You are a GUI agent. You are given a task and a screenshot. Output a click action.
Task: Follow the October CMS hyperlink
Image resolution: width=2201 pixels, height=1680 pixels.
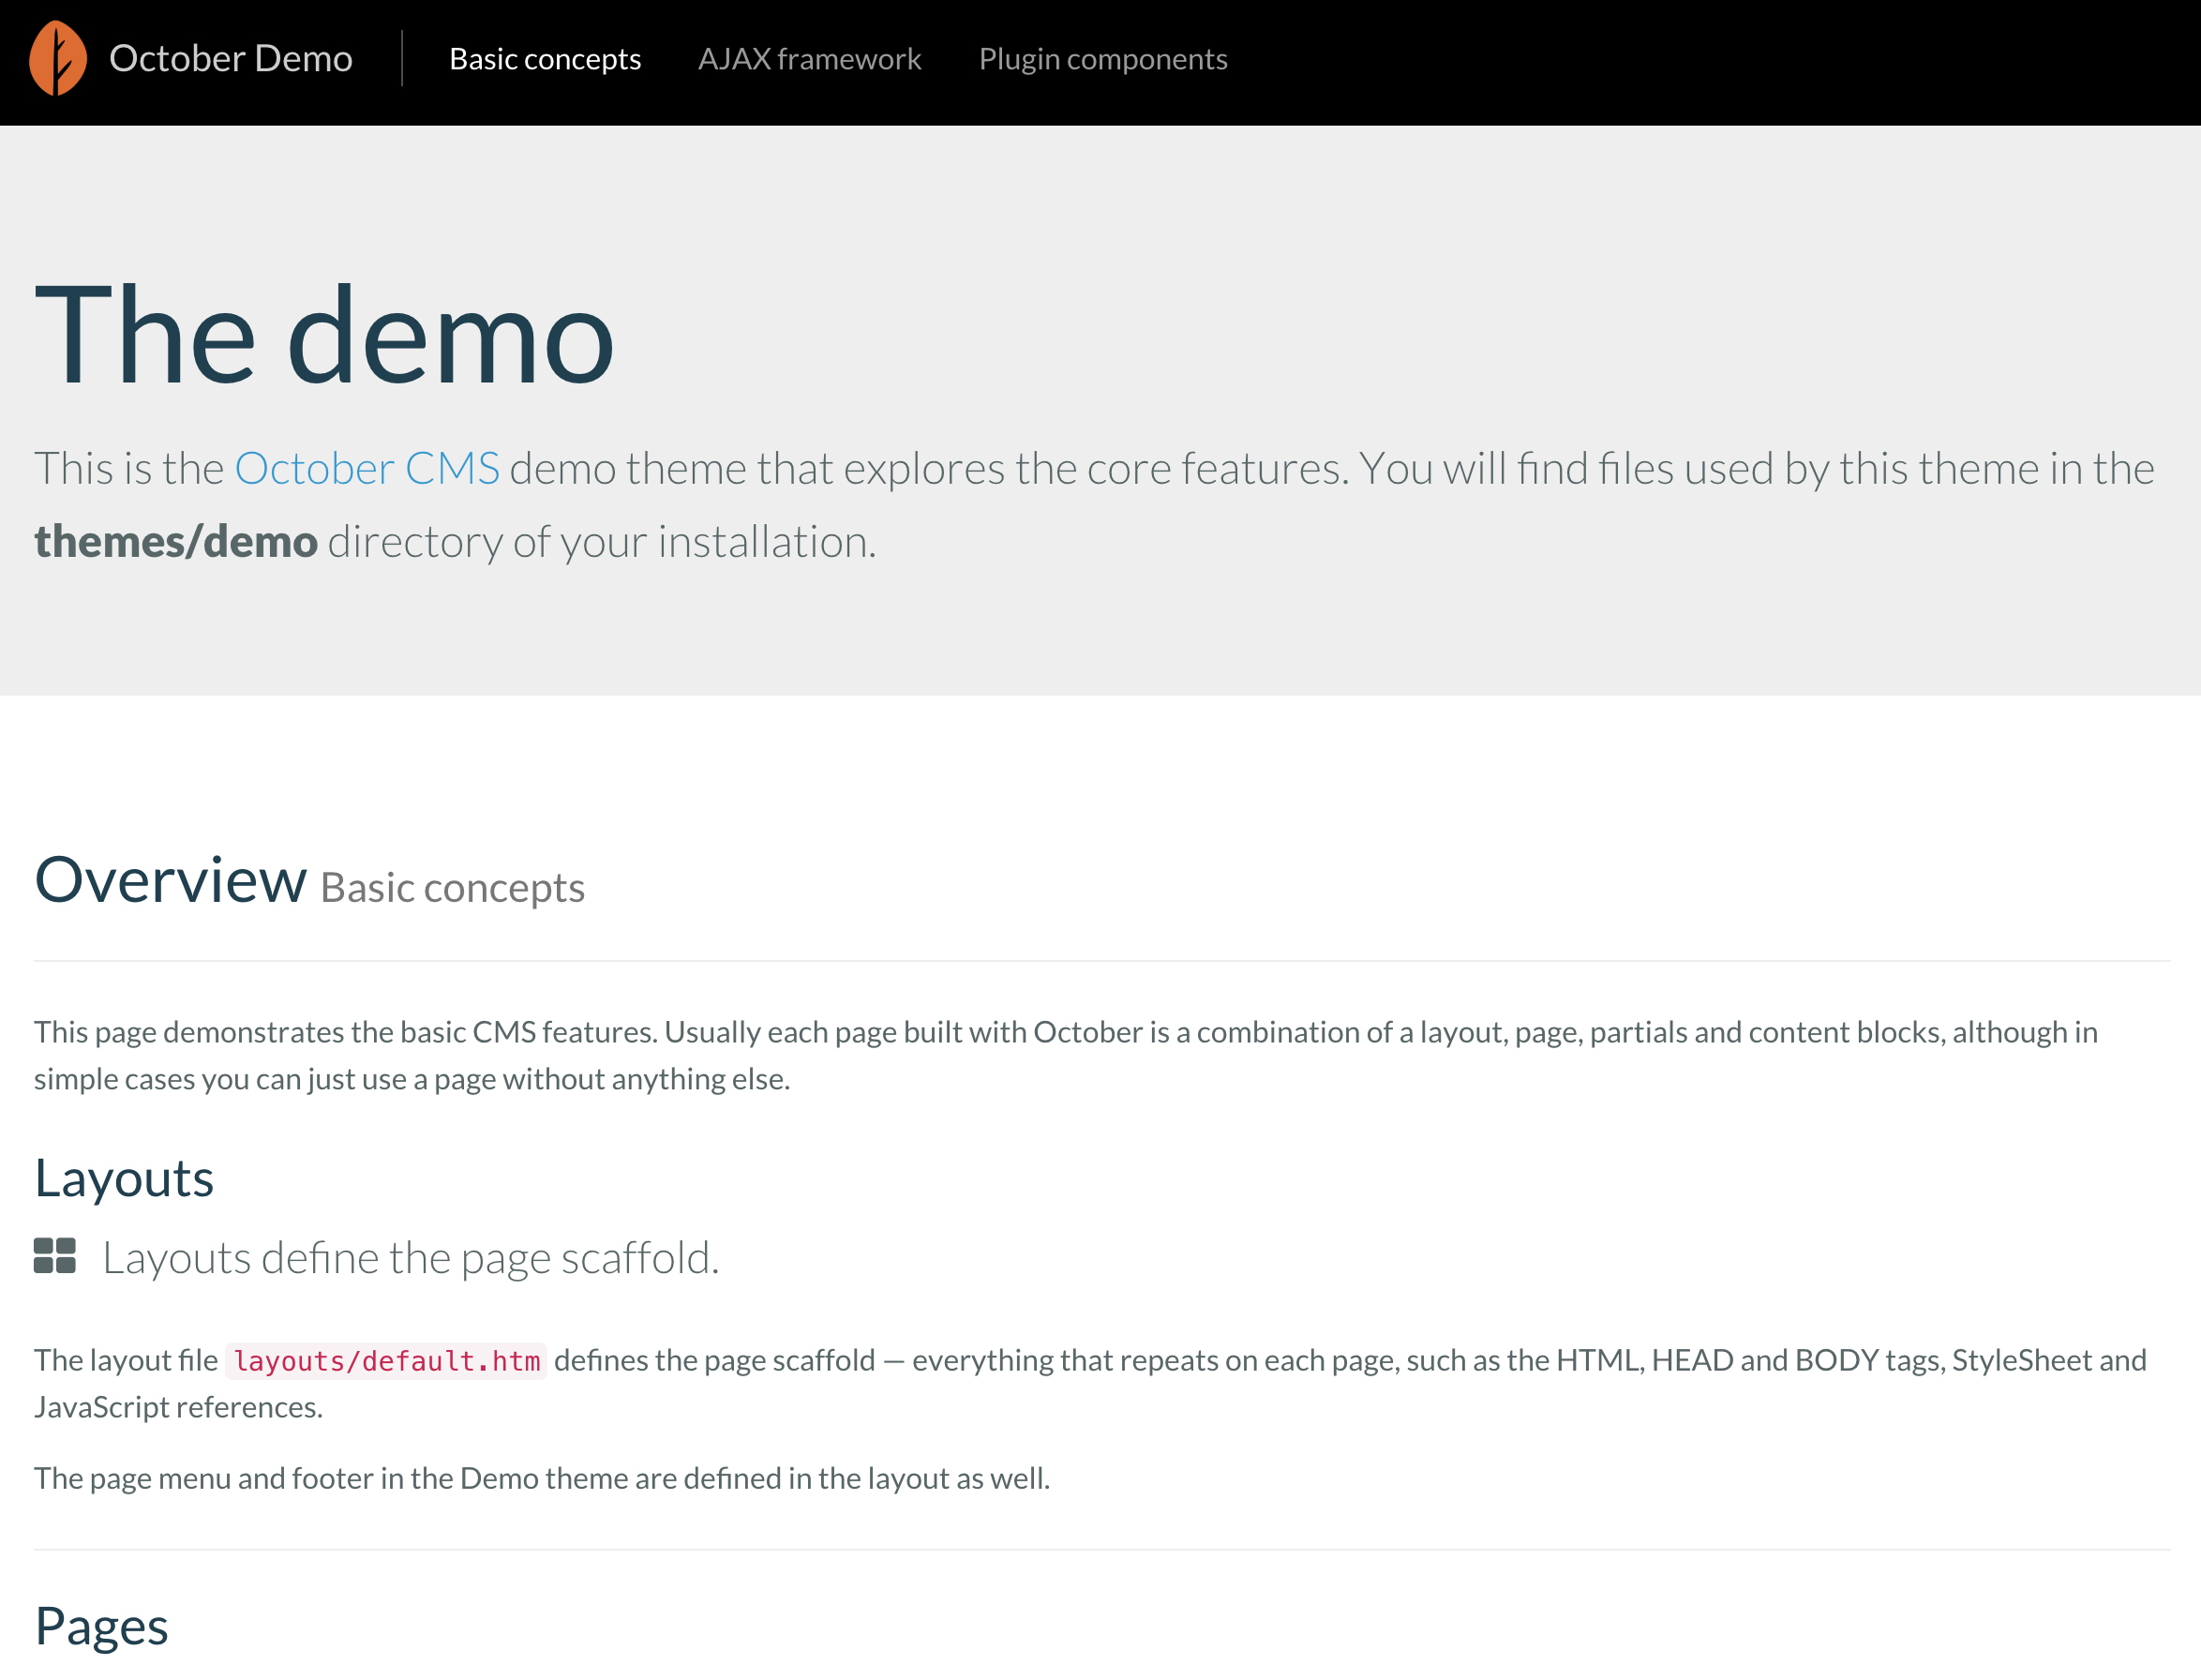(367, 468)
